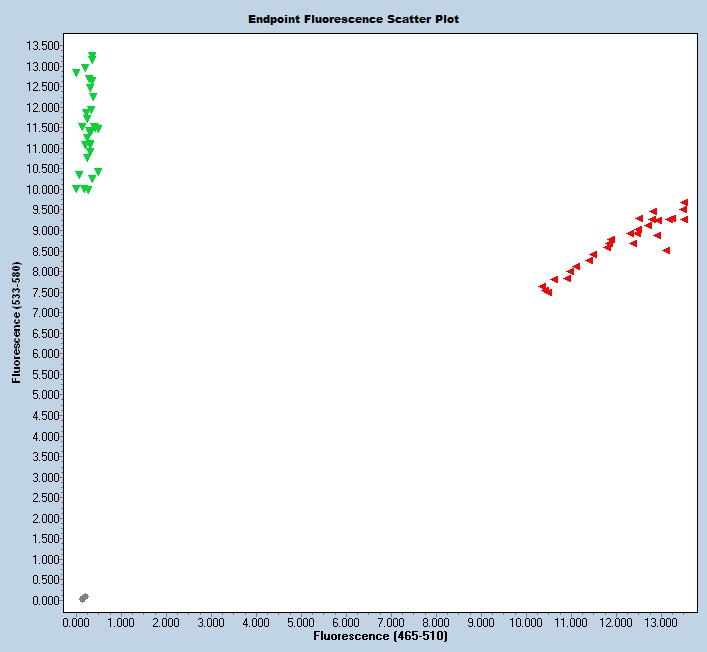This screenshot has width=707, height=652.
Task: Click the 0.000 tick label on x-axis
Action: [76, 622]
